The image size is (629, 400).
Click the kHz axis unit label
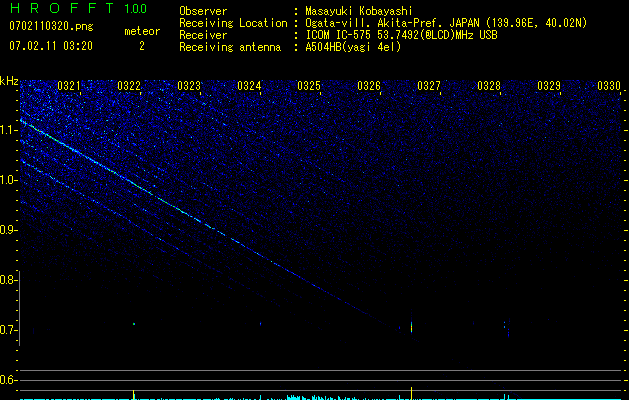point(9,81)
